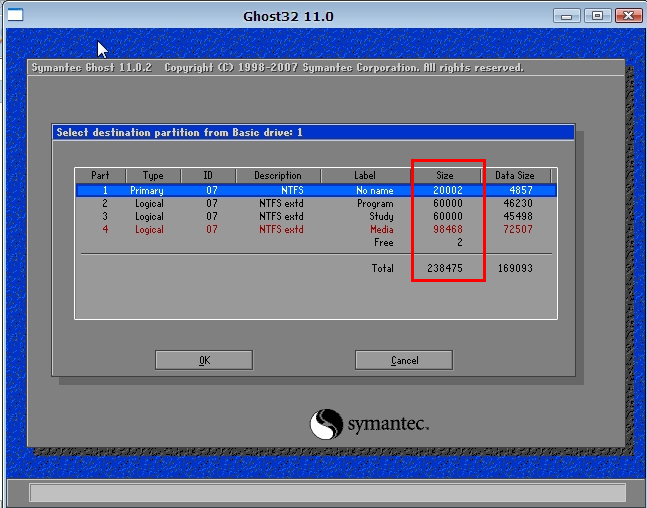Select the Program partition row
The width and height of the screenshot is (647, 508).
pos(315,203)
